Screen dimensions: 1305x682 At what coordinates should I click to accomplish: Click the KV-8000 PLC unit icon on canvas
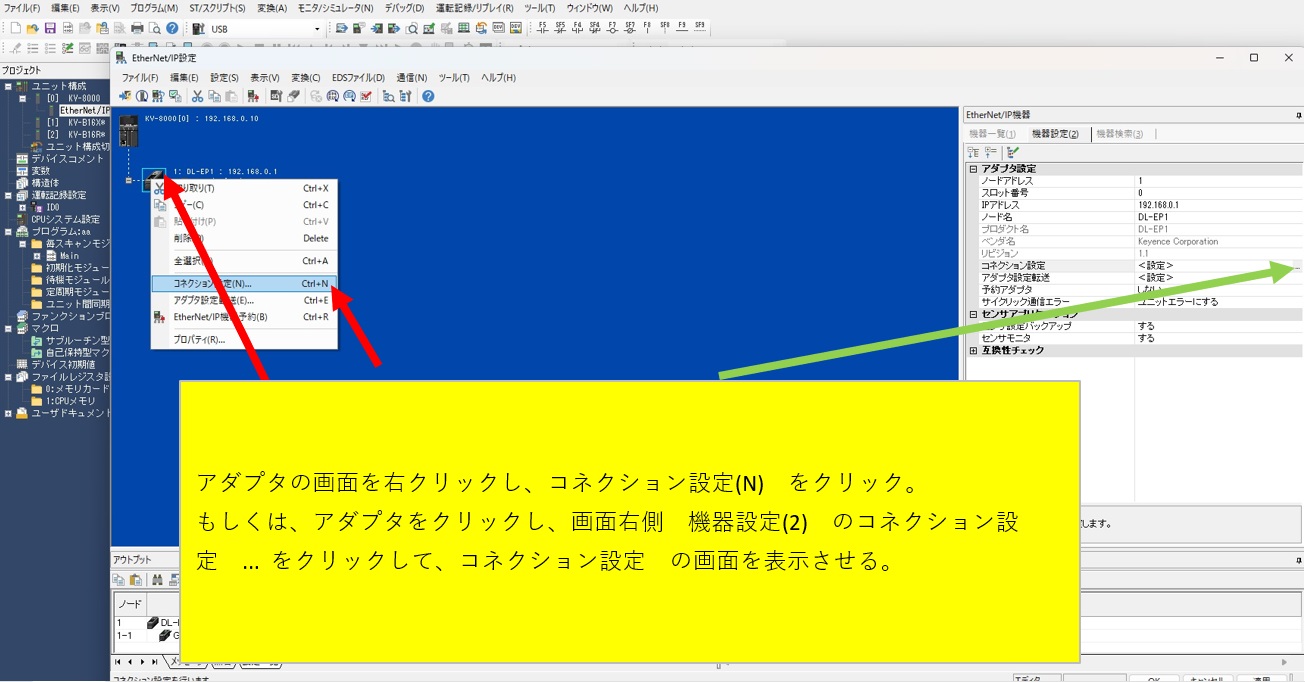pyautogui.click(x=129, y=132)
